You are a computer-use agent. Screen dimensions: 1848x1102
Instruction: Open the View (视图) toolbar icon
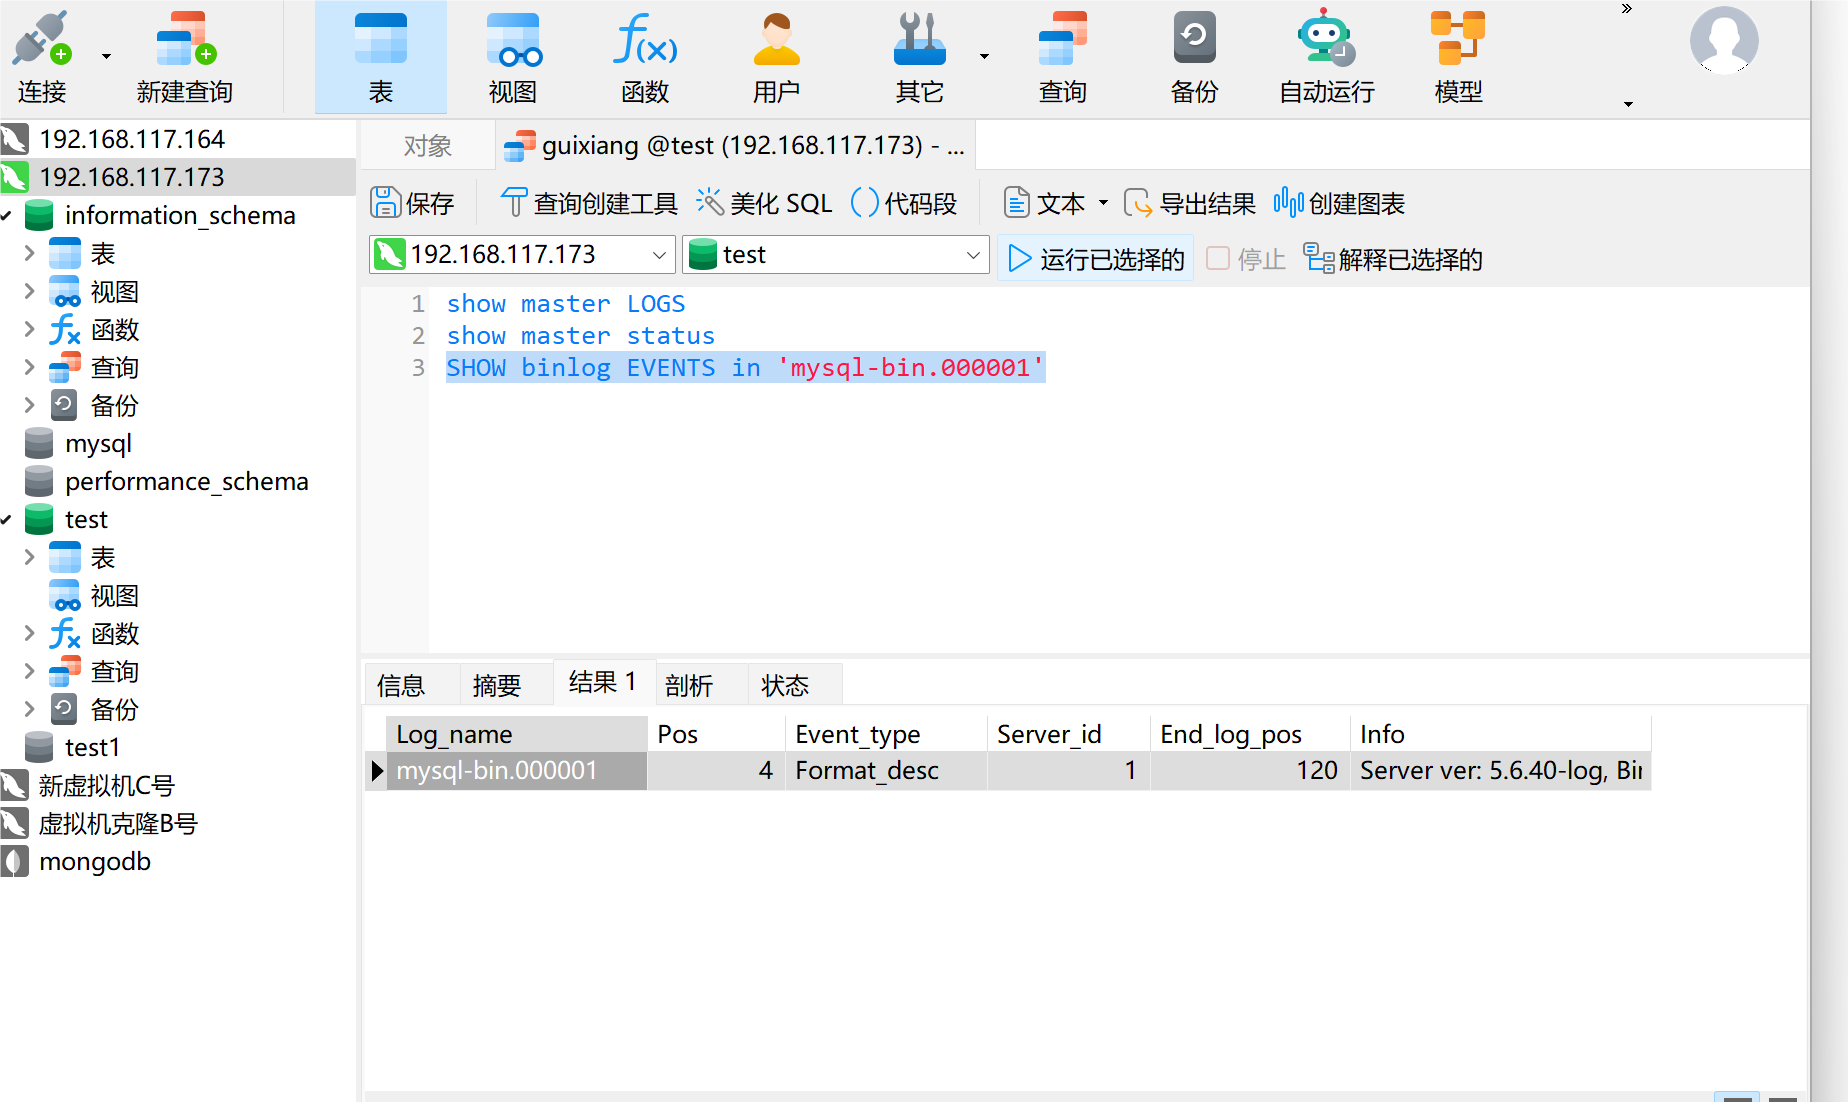[x=513, y=57]
